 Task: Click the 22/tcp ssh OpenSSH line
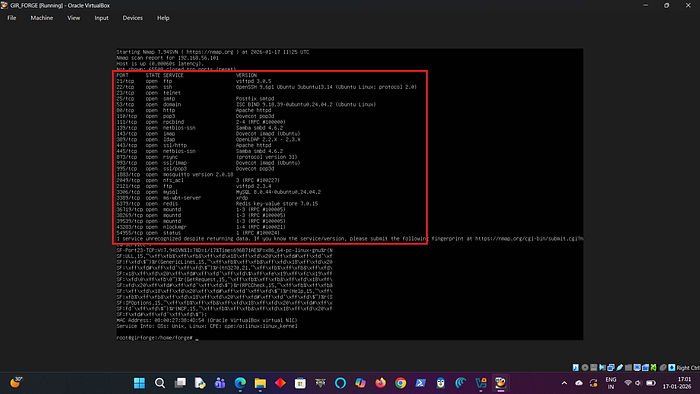click(x=267, y=87)
